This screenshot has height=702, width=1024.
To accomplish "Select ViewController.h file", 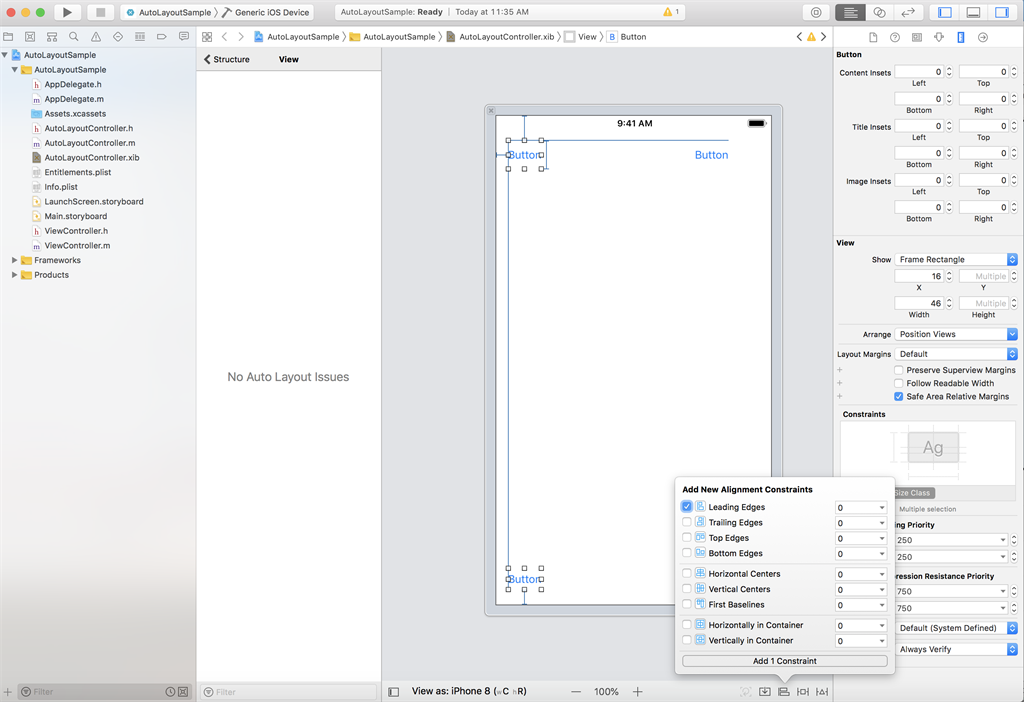I will click(x=76, y=231).
